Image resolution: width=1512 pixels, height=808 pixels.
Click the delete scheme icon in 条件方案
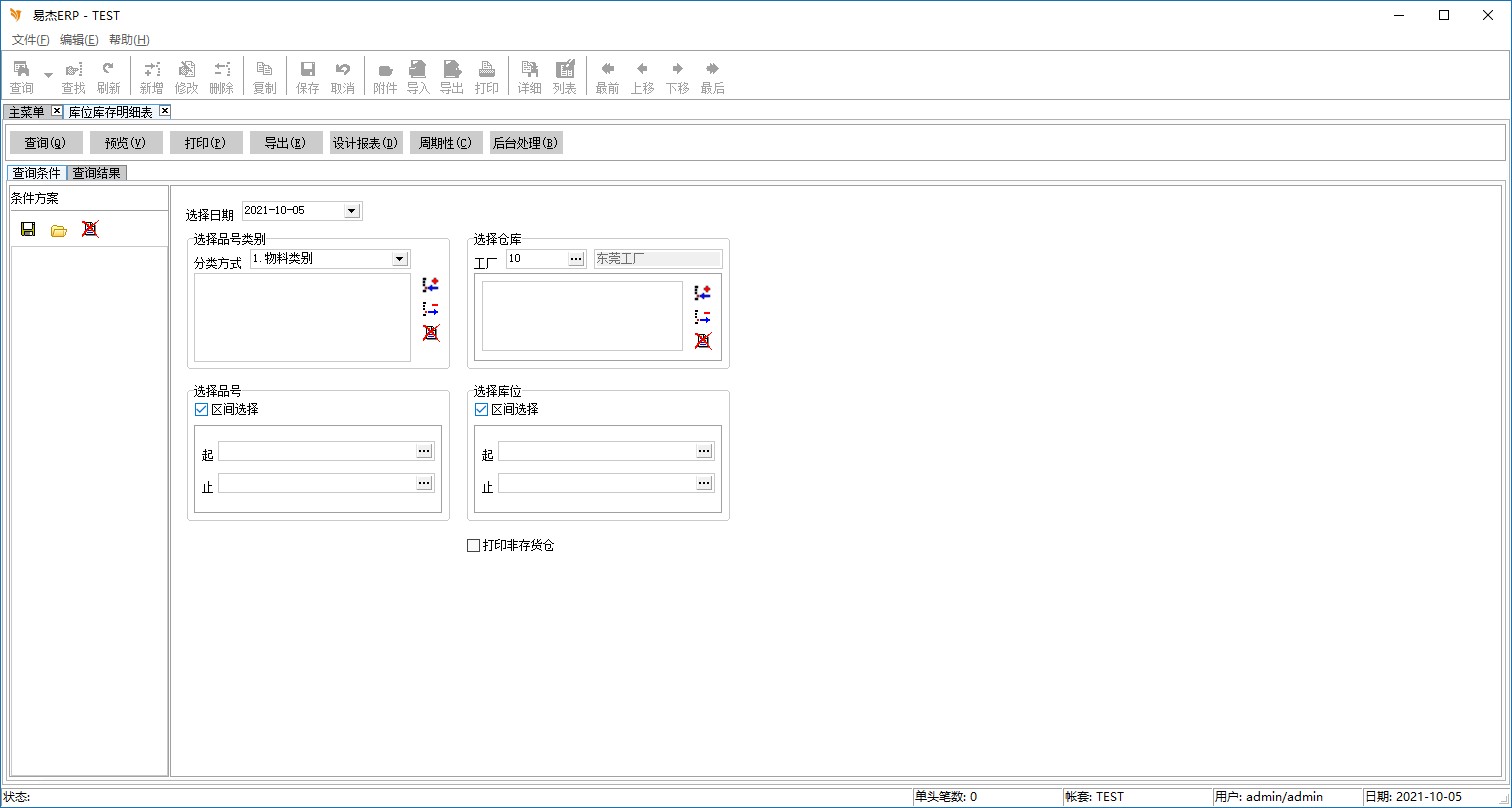(x=90, y=229)
